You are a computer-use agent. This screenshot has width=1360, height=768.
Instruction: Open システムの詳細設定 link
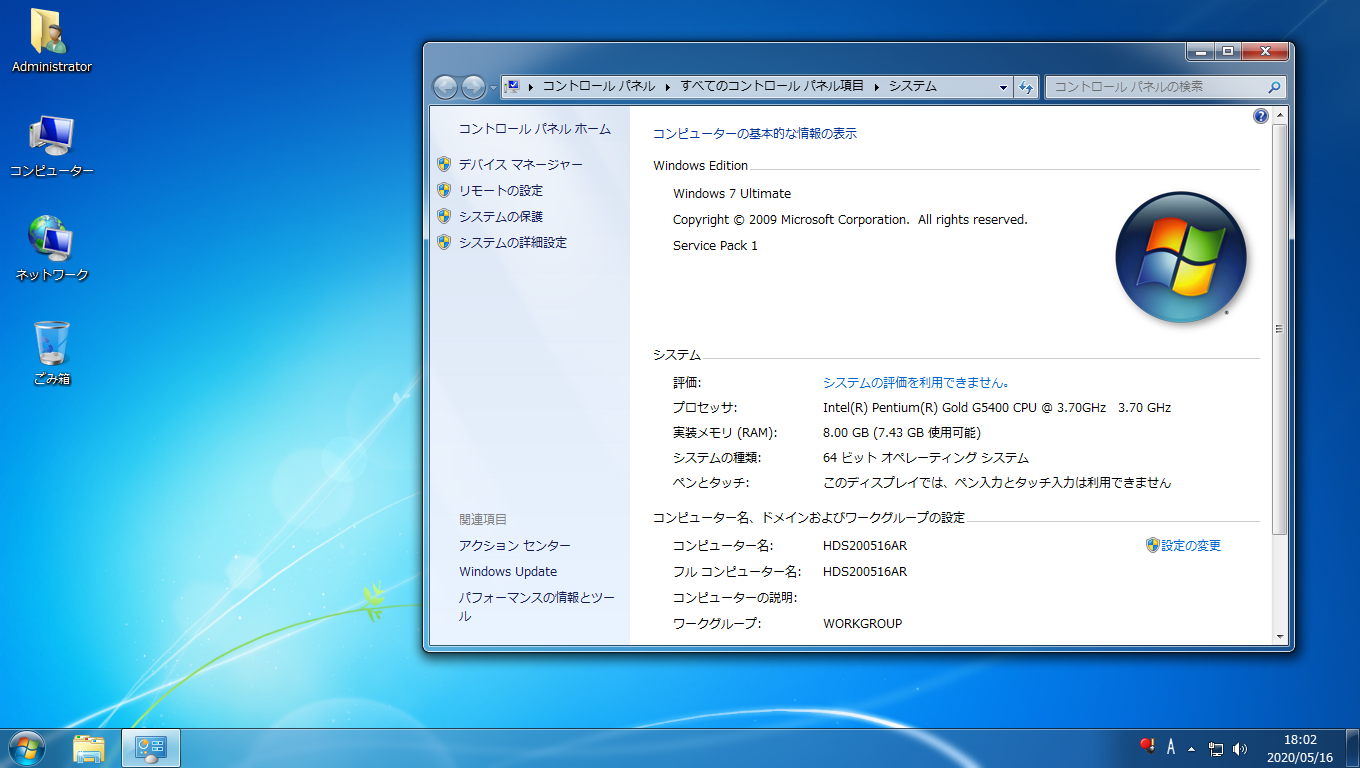click(x=512, y=242)
